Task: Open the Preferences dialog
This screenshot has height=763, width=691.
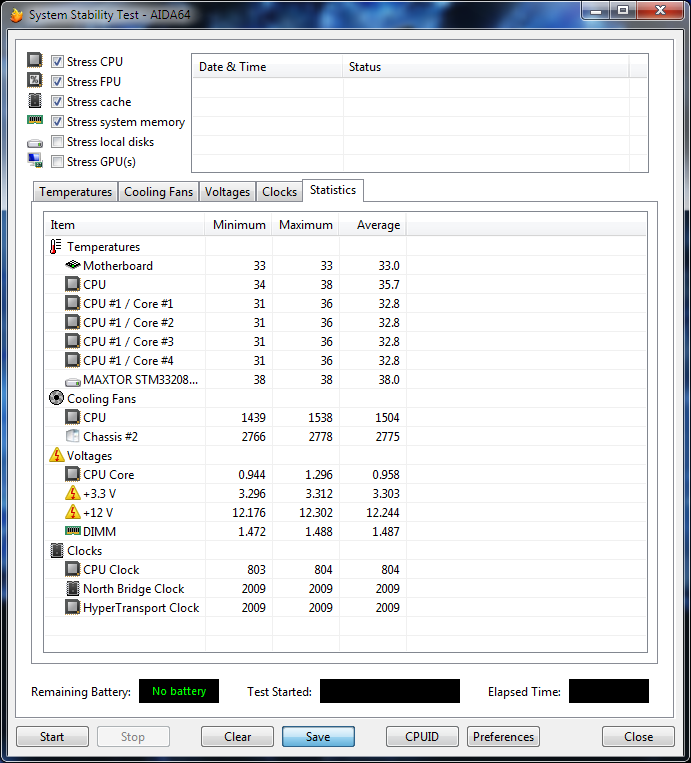Action: 503,737
